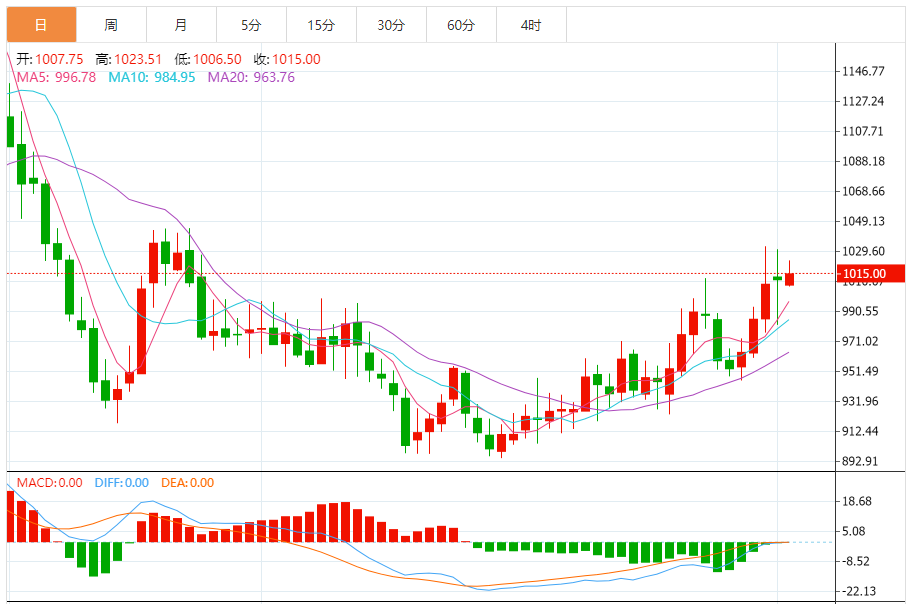The height and width of the screenshot is (604, 910).
Task: Click the 高:1023.51 high price value
Action: click(129, 59)
